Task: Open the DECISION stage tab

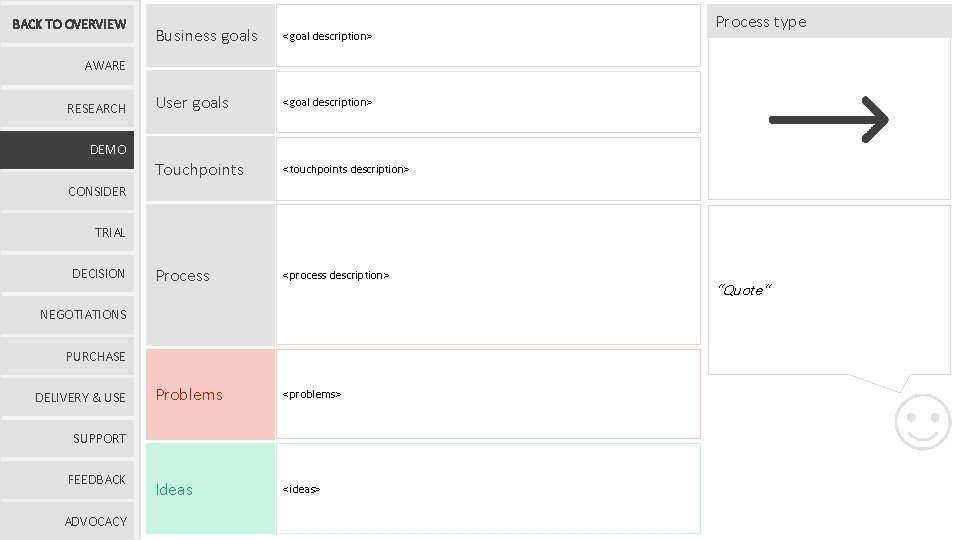Action: pos(68,273)
